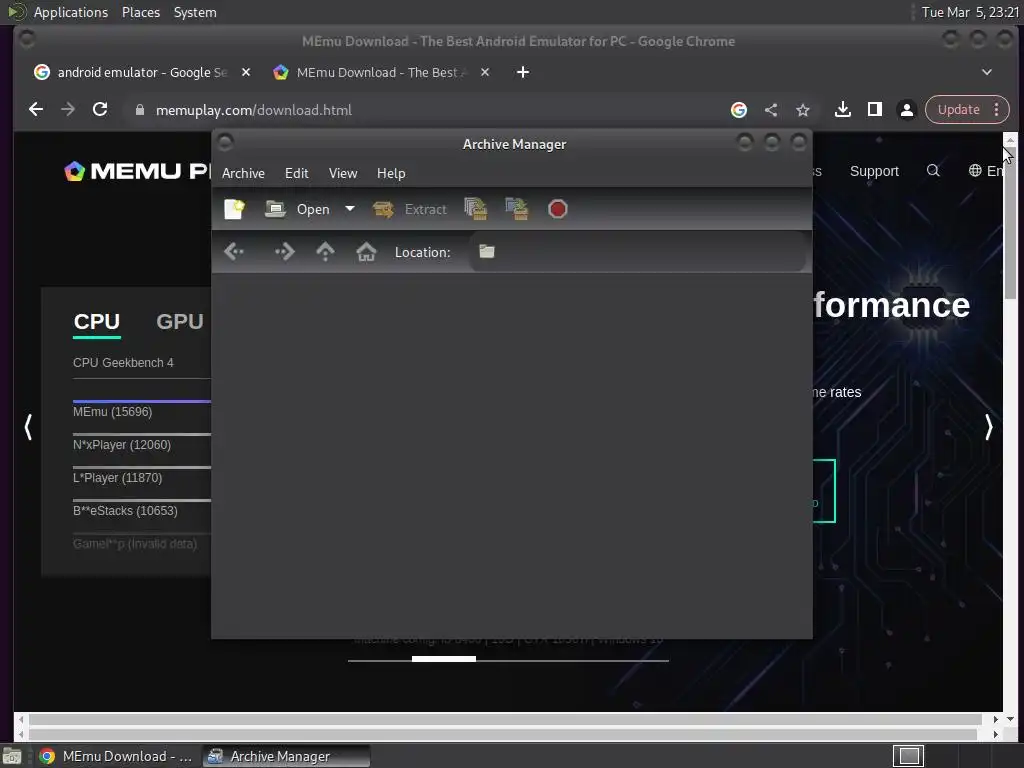The width and height of the screenshot is (1024, 768).
Task: Toggle Chrome side panel icon
Action: [874, 110]
